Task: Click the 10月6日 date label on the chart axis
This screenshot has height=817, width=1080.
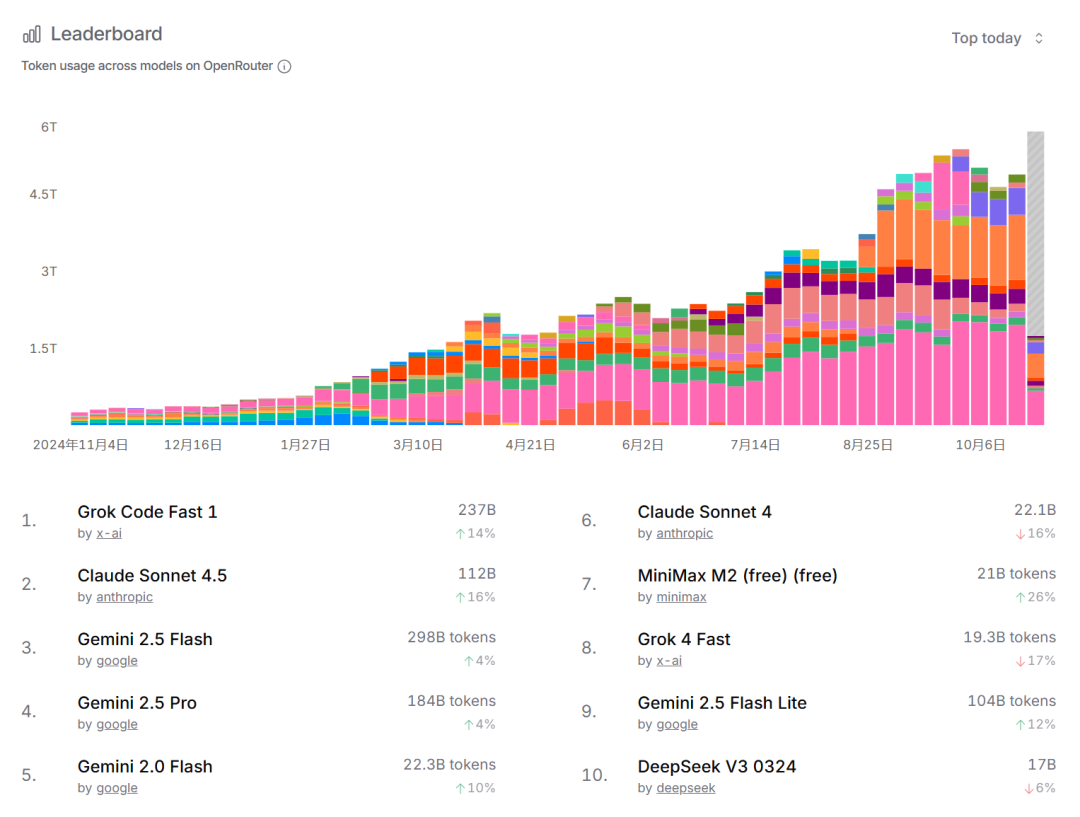Action: (x=980, y=445)
